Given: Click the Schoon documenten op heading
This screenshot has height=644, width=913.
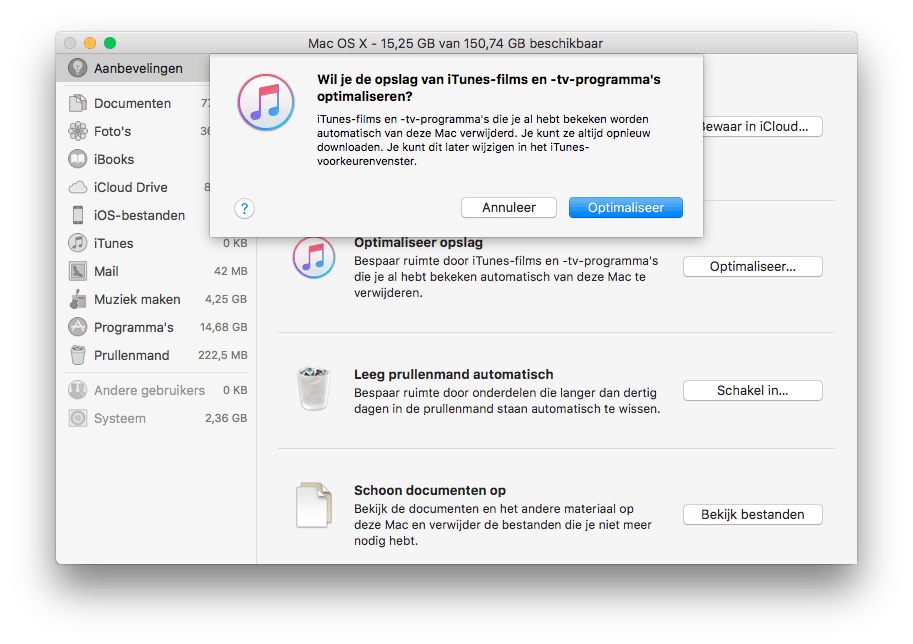Looking at the screenshot, I should (430, 490).
